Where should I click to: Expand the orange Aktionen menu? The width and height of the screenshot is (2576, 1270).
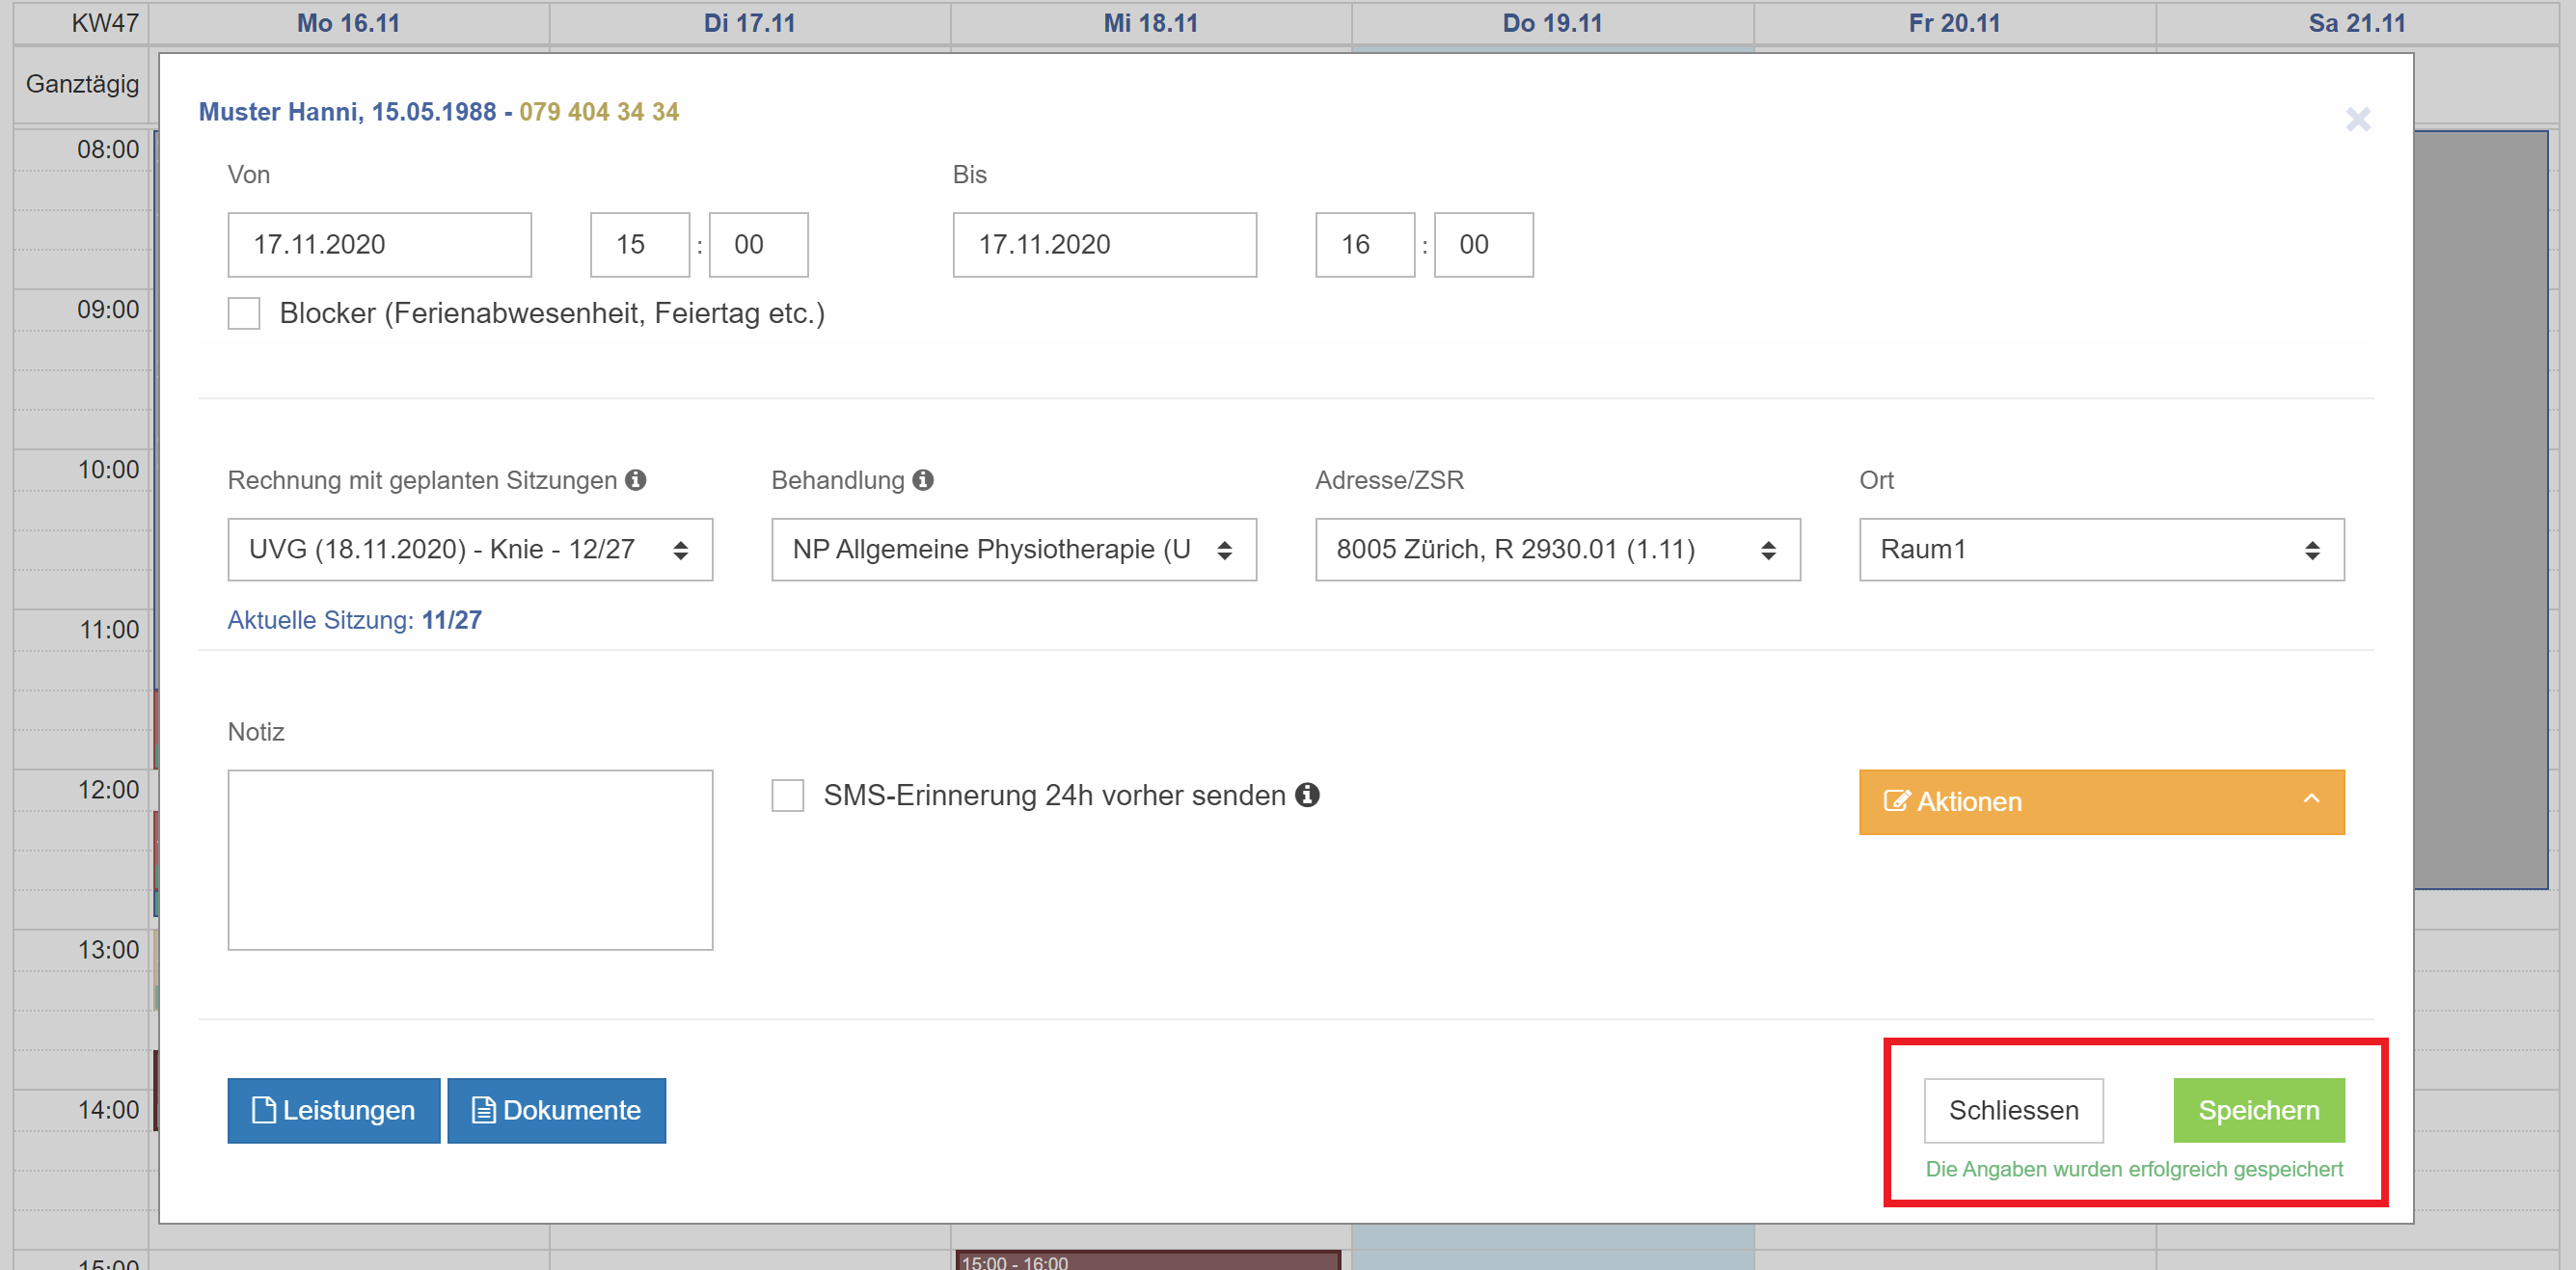(x=2102, y=802)
